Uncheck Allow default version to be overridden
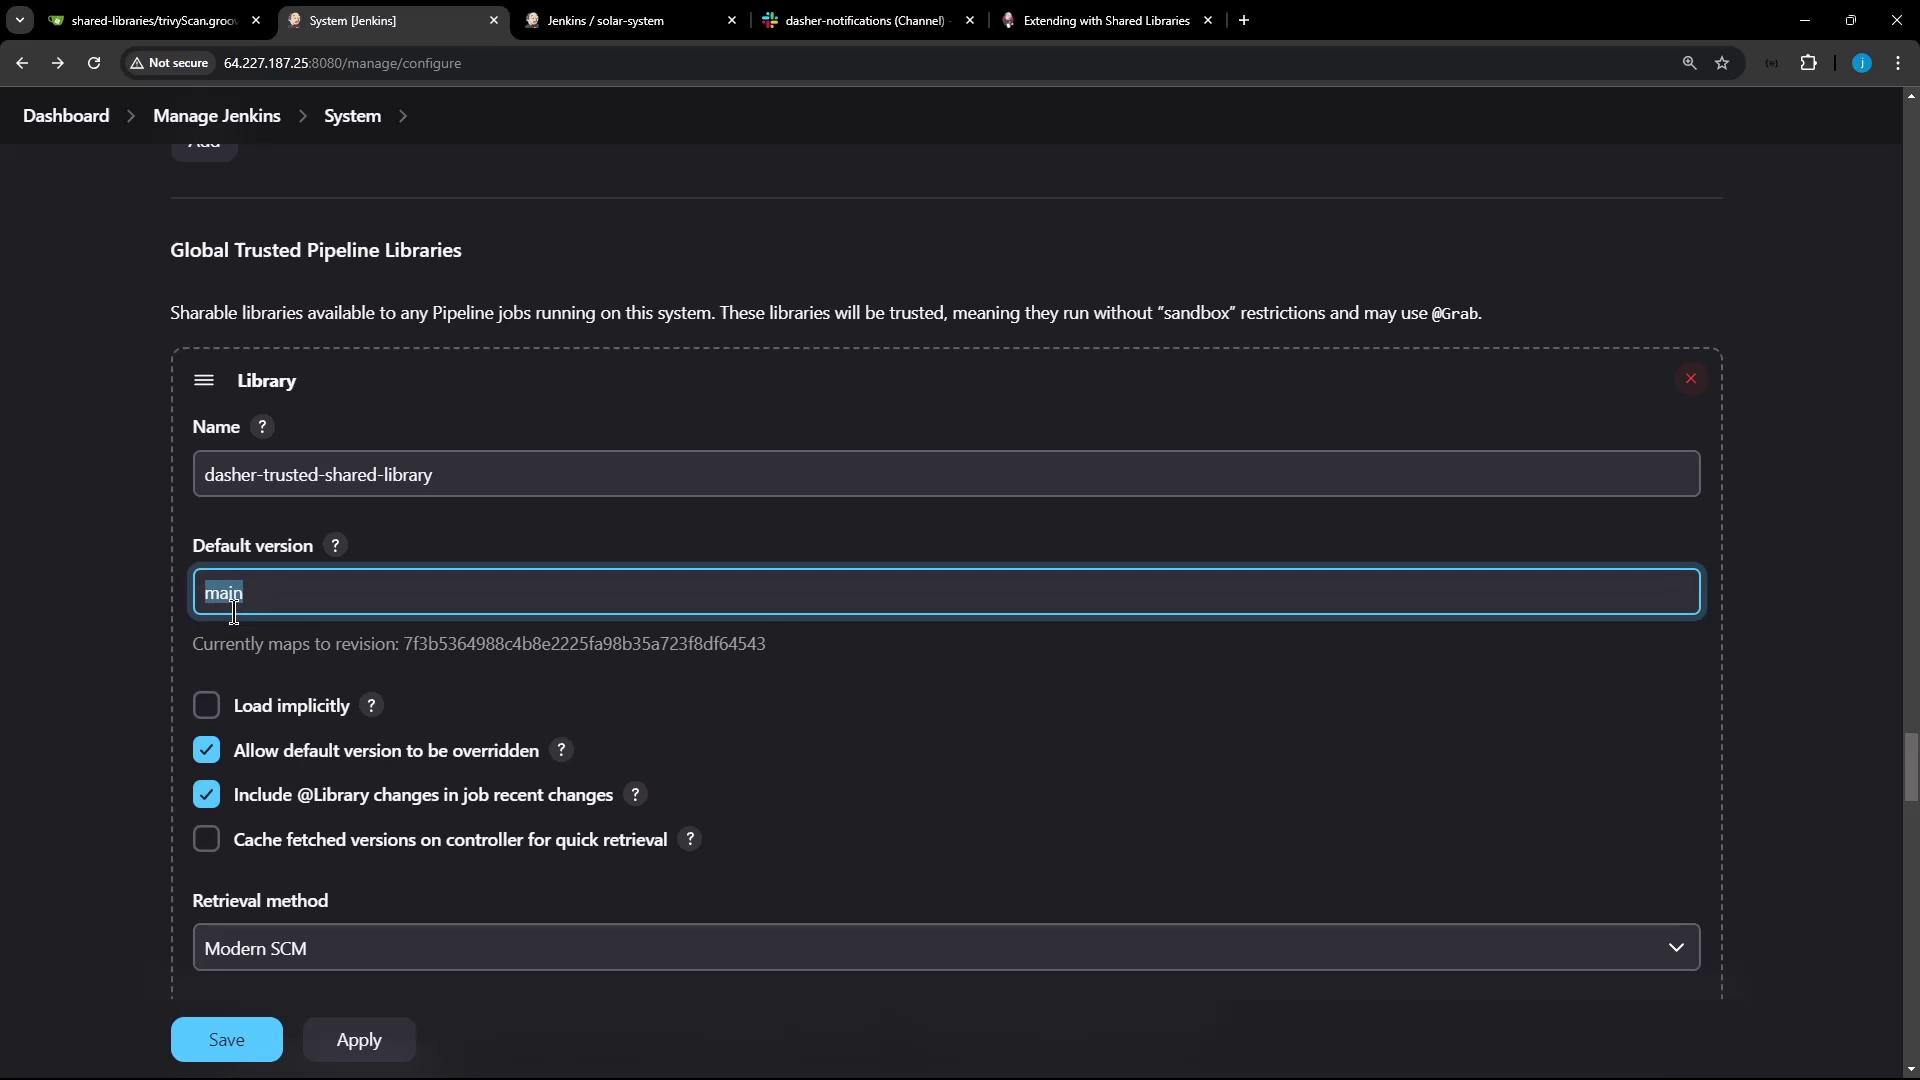Screen dimensions: 1920x1080 point(206,751)
